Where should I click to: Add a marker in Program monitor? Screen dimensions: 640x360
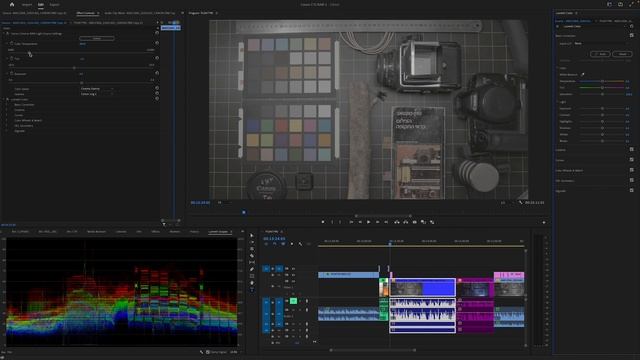click(323, 222)
